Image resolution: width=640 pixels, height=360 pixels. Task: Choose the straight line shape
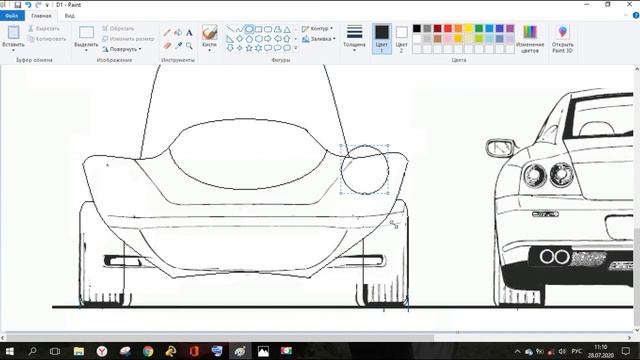230,29
